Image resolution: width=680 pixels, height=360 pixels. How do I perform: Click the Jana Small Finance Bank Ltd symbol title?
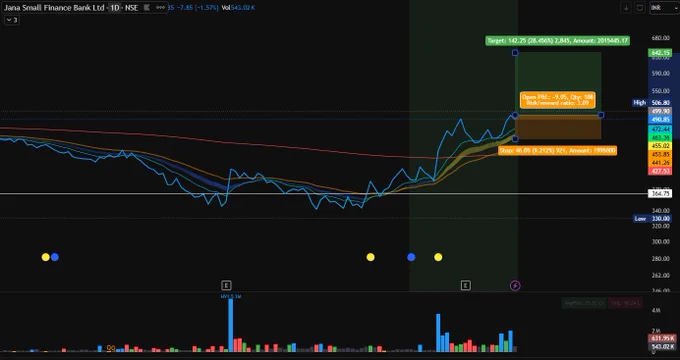(x=54, y=7)
